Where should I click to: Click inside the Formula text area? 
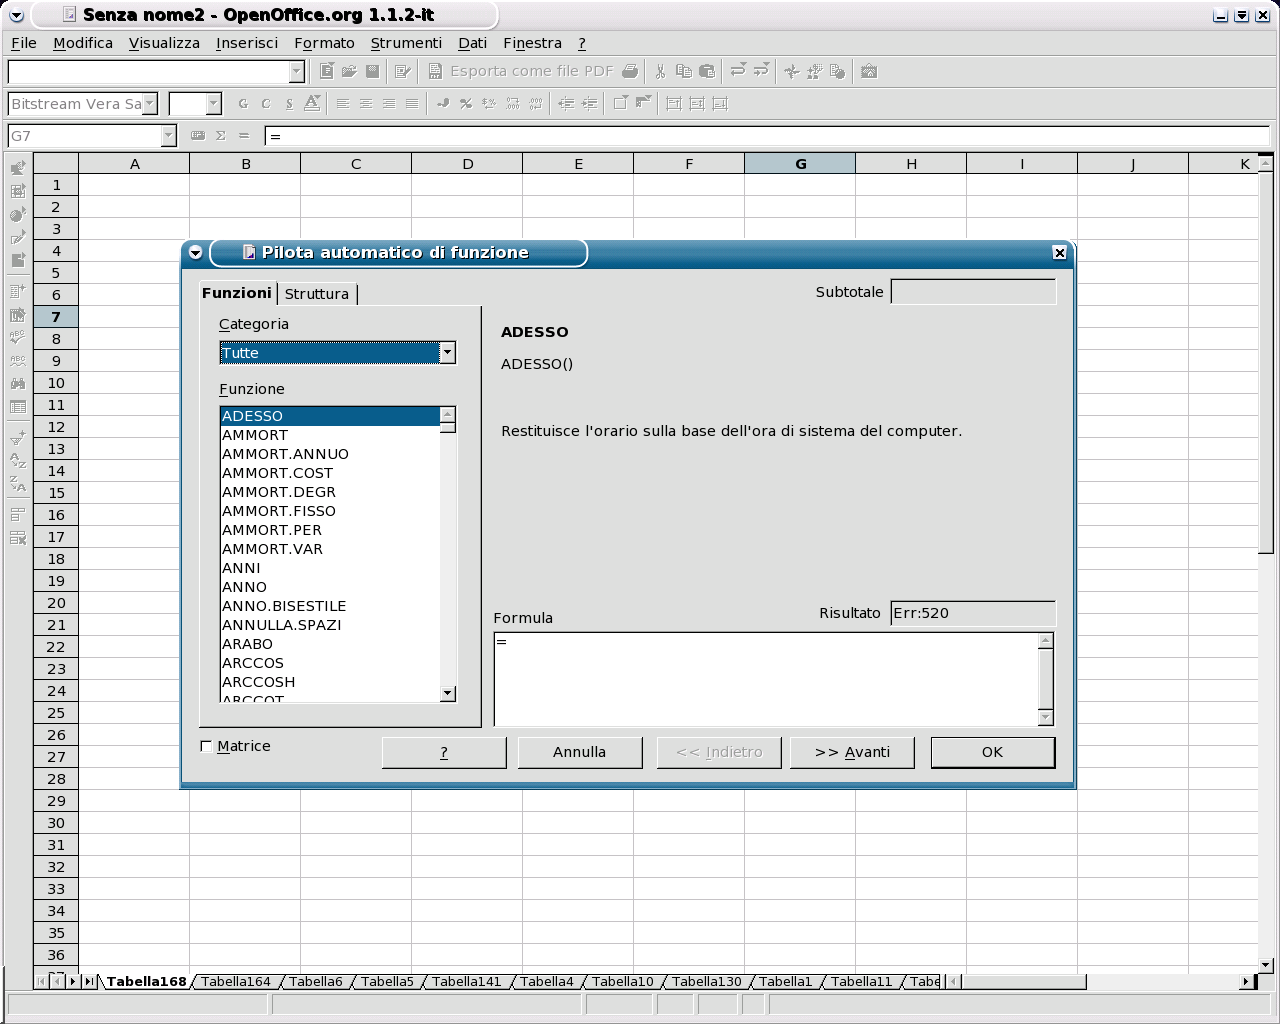pos(765,678)
